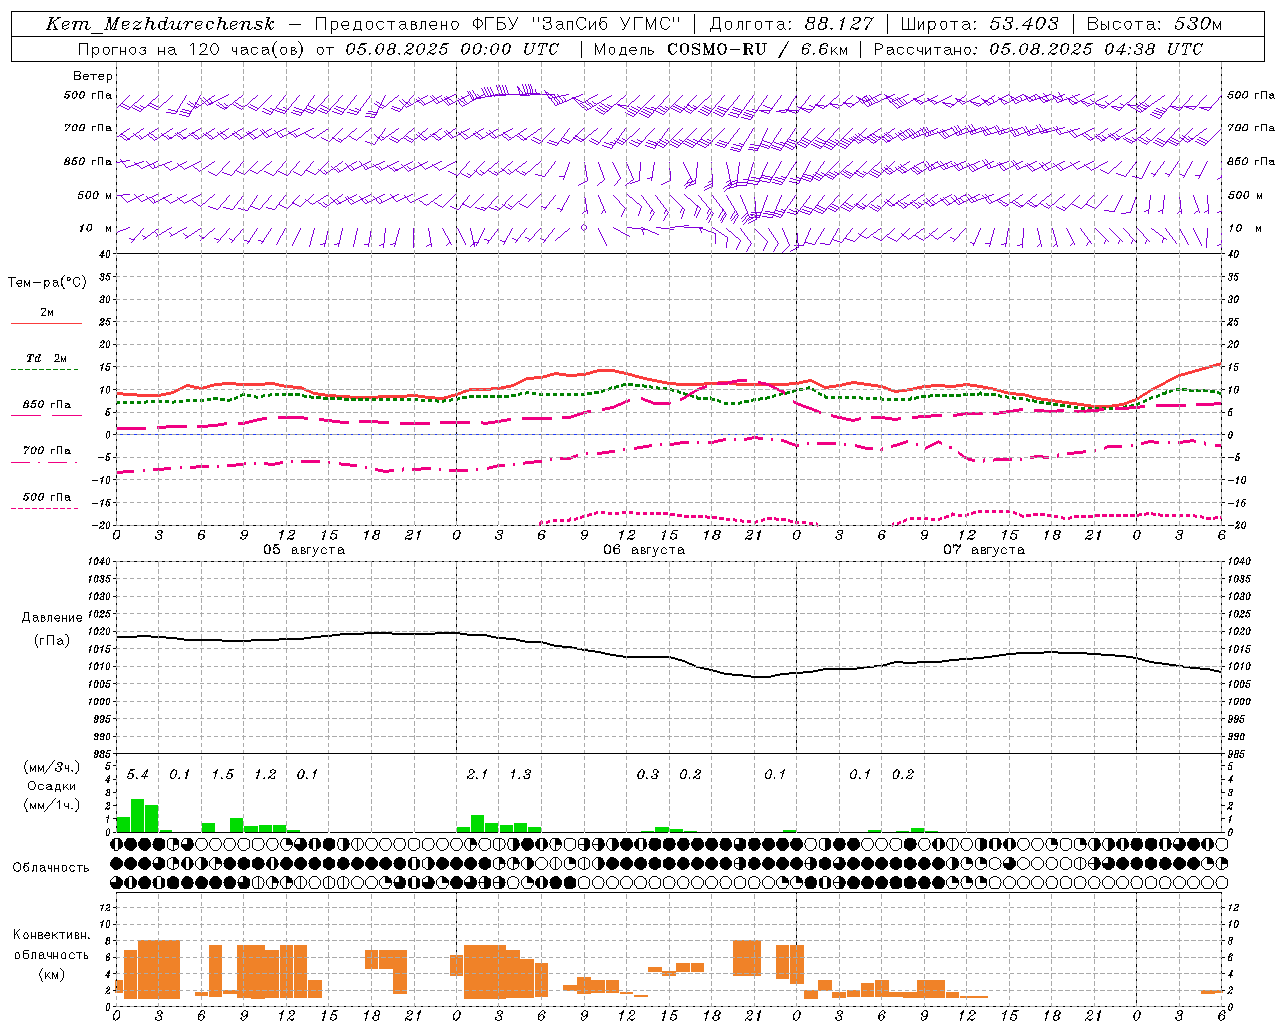Click the 1.5 precipitation total
Viewport: 1280px width, 1024px height.
223,775
